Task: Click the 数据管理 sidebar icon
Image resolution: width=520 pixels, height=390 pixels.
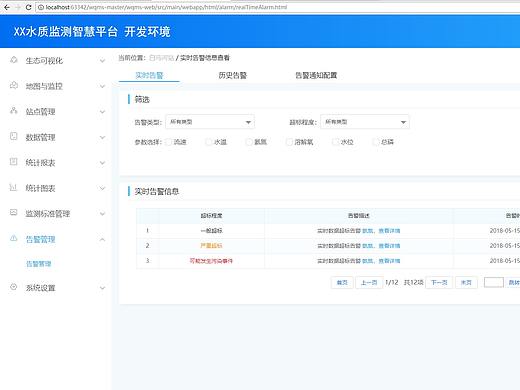Action: pyautogui.click(x=14, y=136)
